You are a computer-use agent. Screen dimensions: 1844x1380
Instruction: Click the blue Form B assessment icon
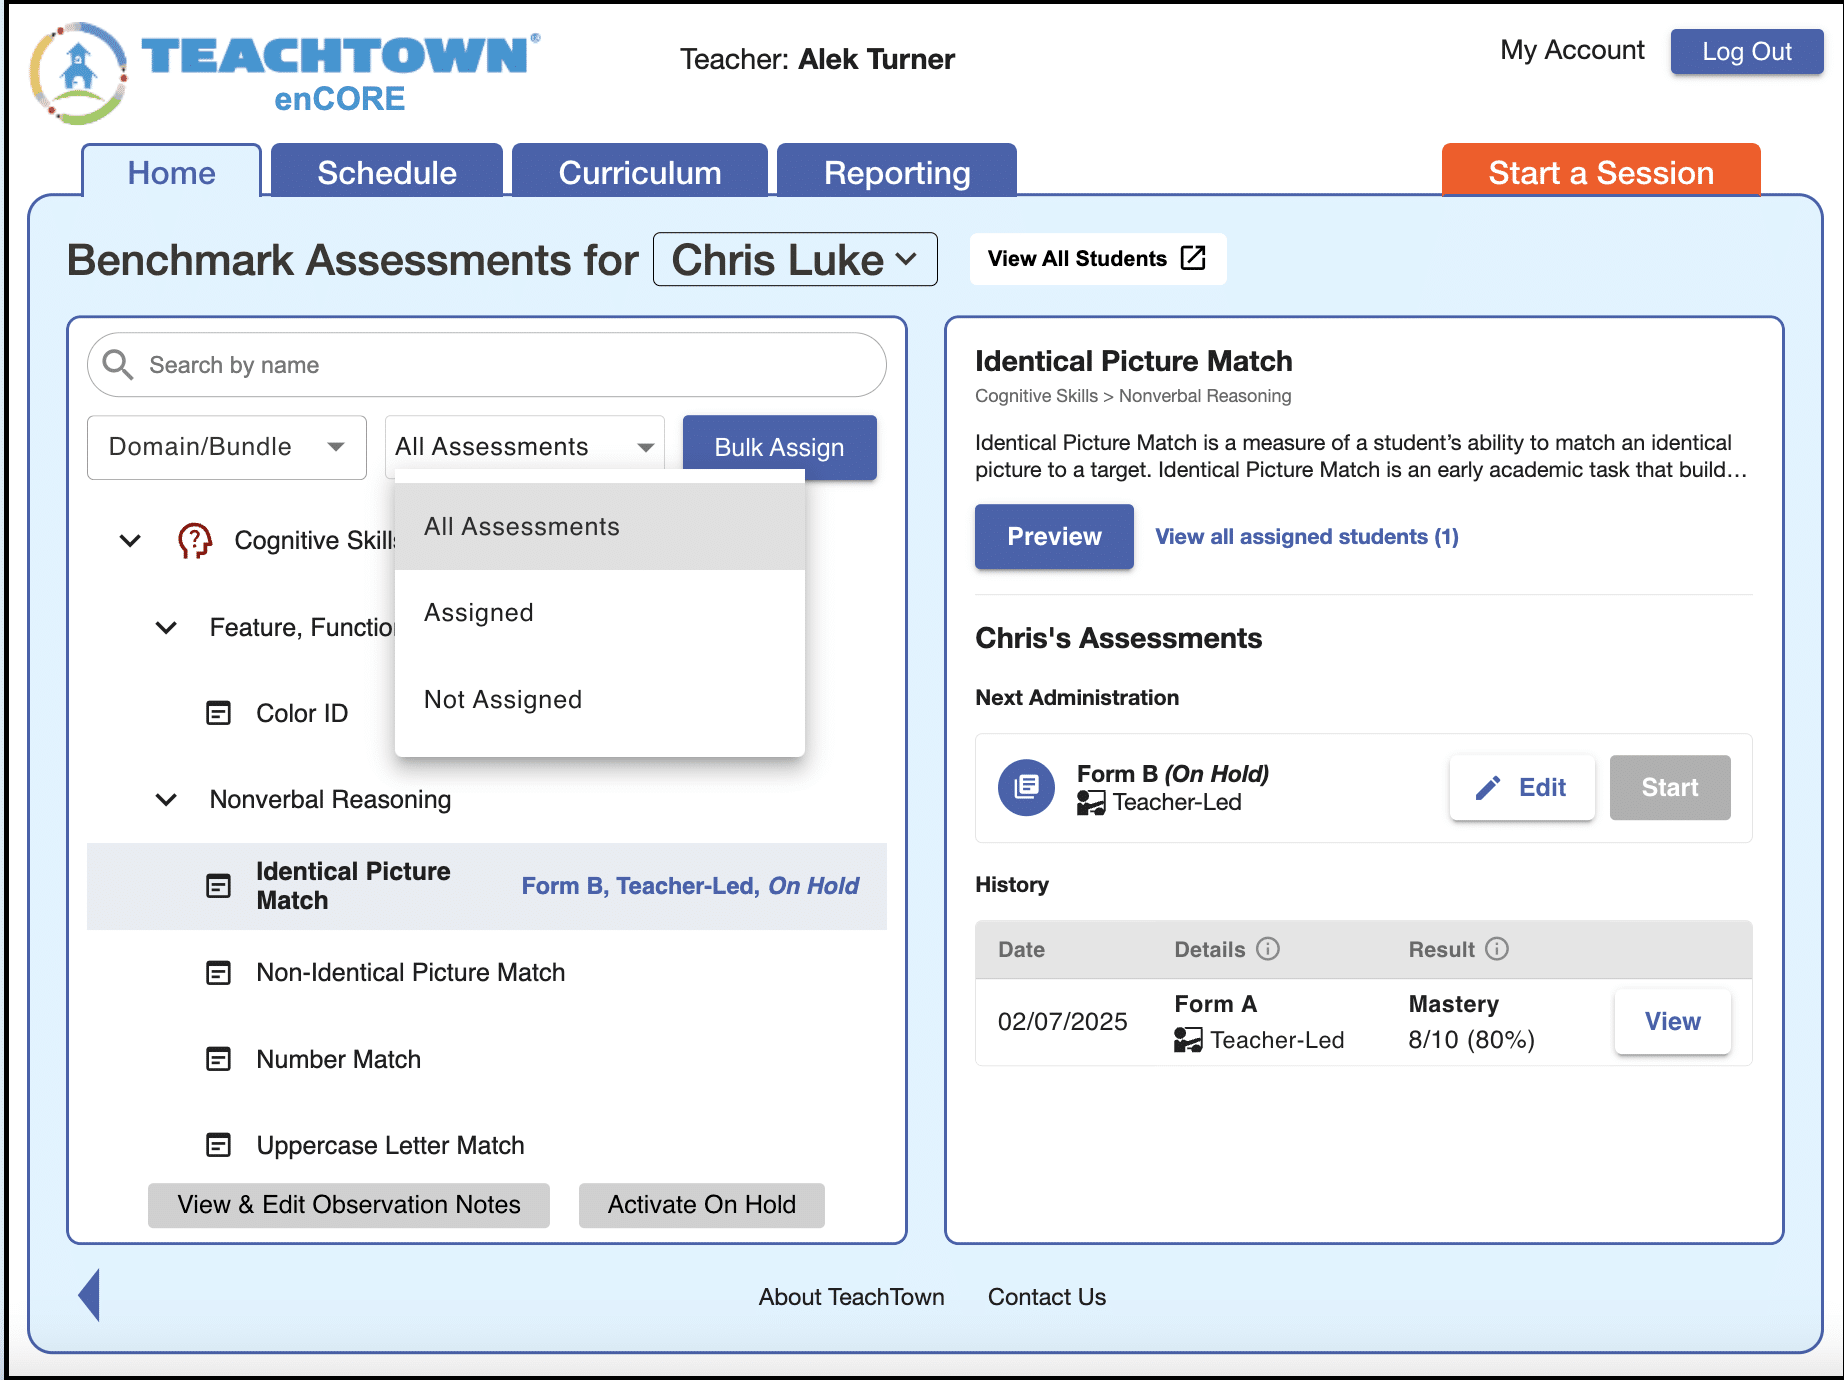pos(1026,787)
